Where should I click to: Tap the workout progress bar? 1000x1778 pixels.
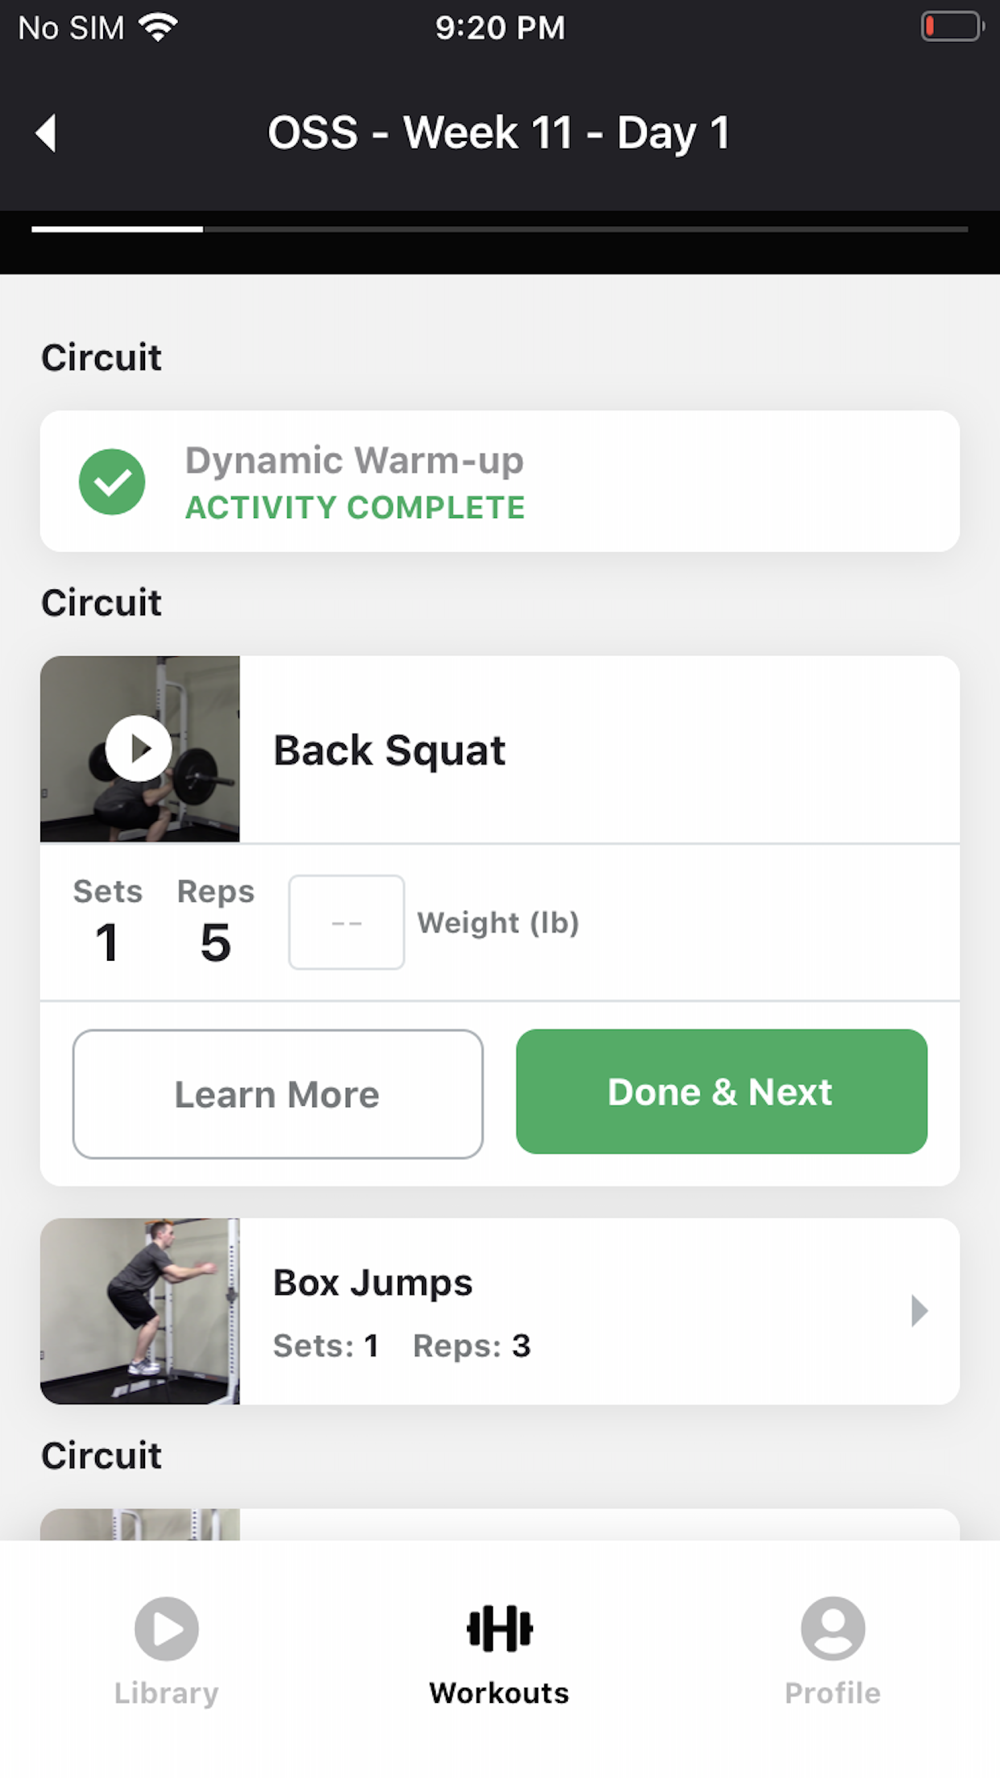[x=500, y=229]
